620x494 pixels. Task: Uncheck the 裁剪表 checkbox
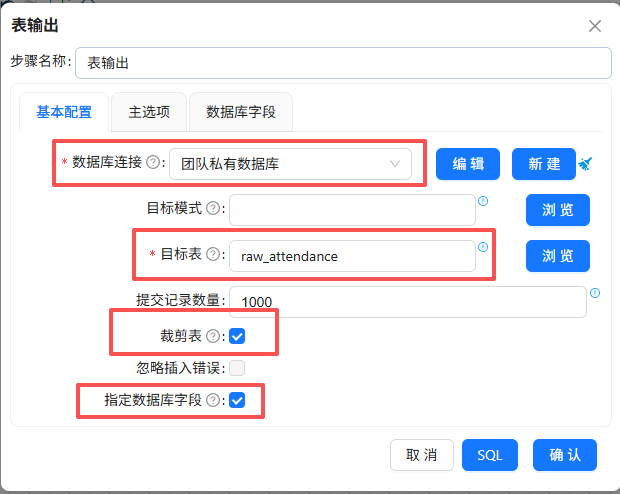click(x=237, y=336)
